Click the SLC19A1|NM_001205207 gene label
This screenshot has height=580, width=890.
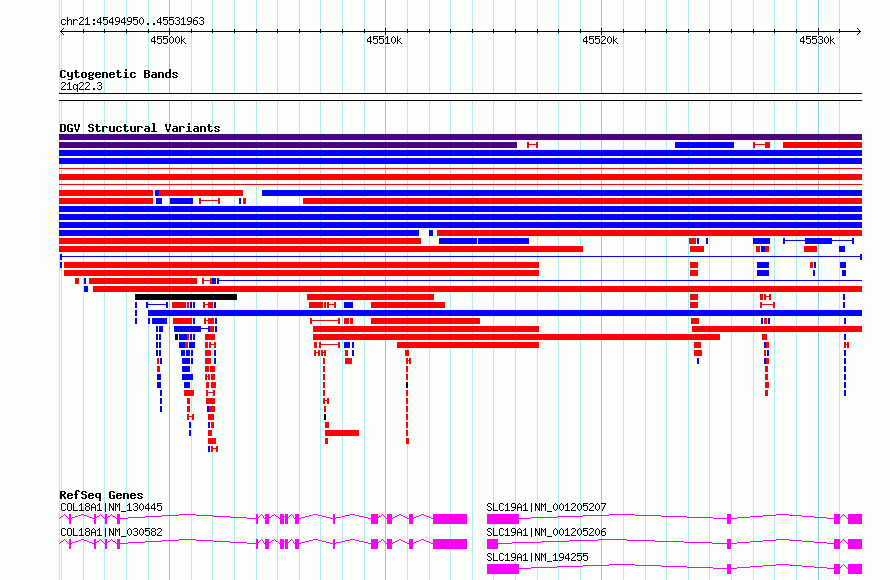pos(546,507)
